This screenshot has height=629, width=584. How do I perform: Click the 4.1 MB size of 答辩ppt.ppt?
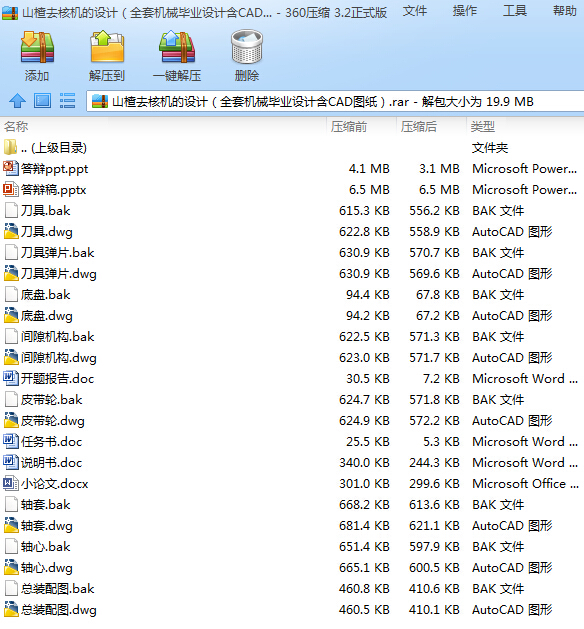369,168
